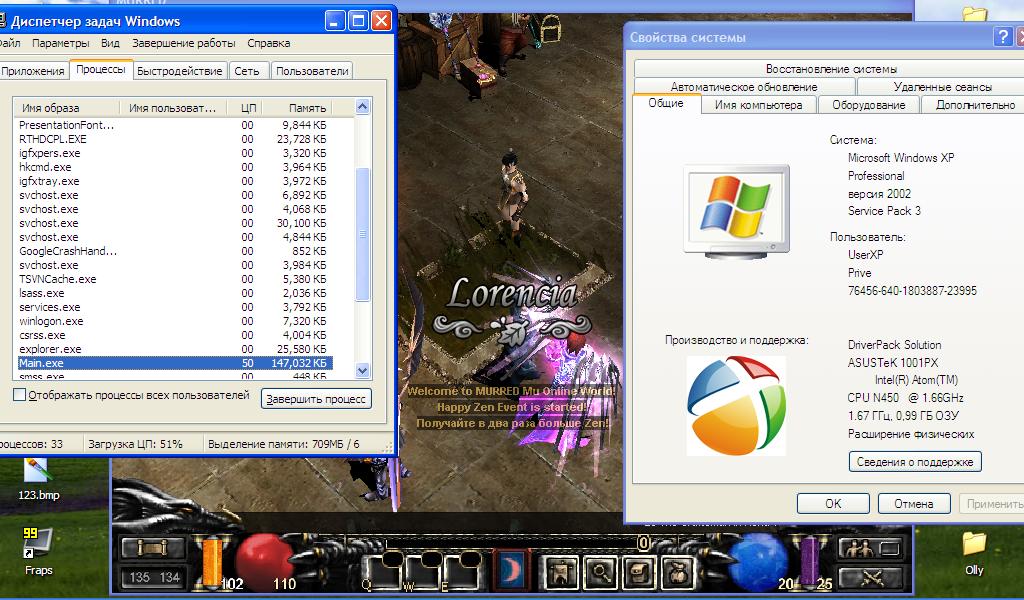The height and width of the screenshot is (600, 1024).
Task: Open the Файл menu in Task Manager
Action: [9, 43]
